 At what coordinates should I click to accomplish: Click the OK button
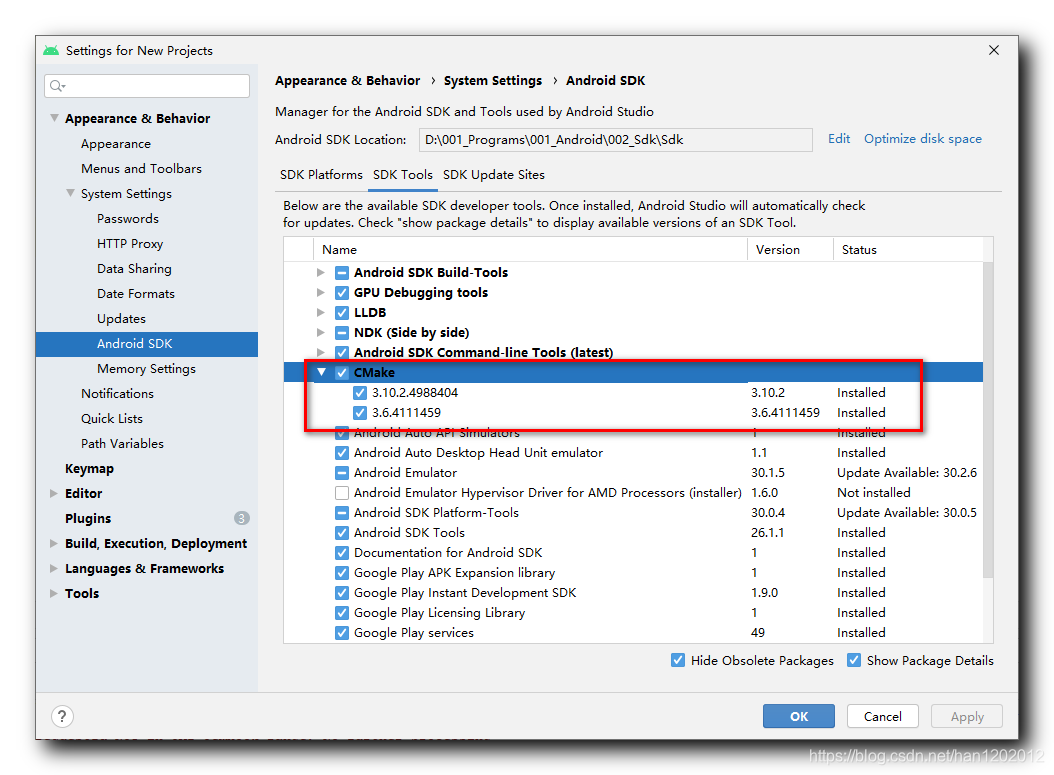pos(799,717)
